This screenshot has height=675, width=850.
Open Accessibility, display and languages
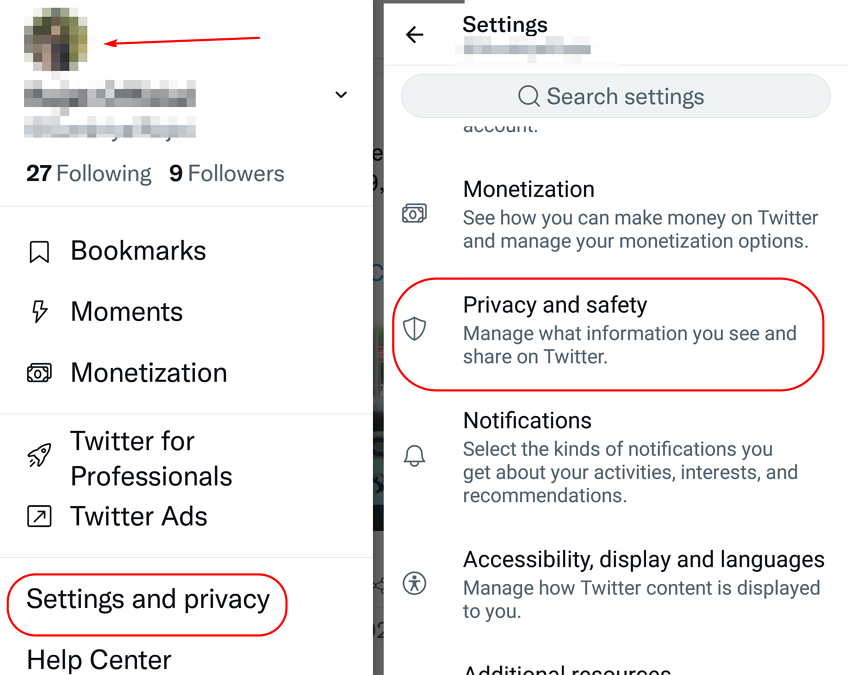[615, 584]
